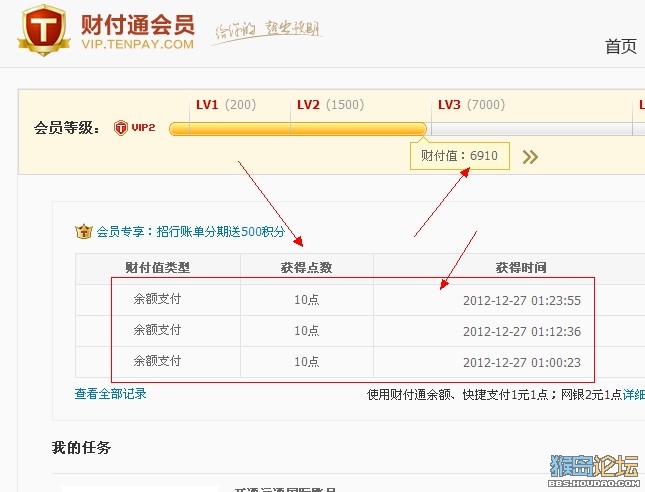Click 10点 in the 01:12:36 row
This screenshot has height=492, width=645.
click(306, 330)
